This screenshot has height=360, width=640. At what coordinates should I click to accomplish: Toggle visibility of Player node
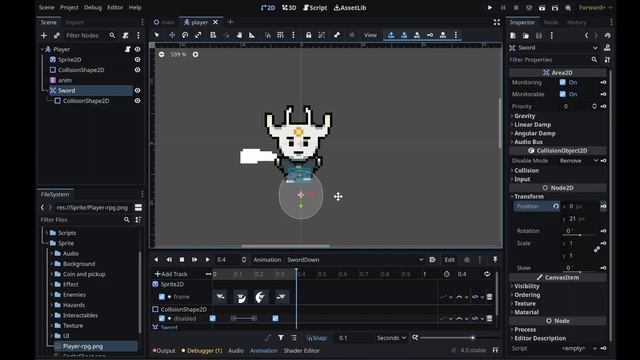pos(138,49)
